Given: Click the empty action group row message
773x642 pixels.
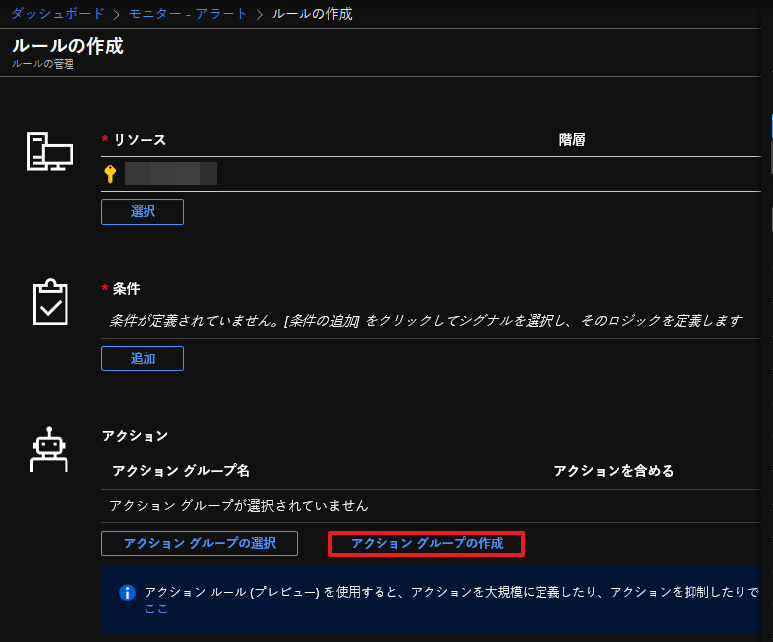Looking at the screenshot, I should pos(239,505).
